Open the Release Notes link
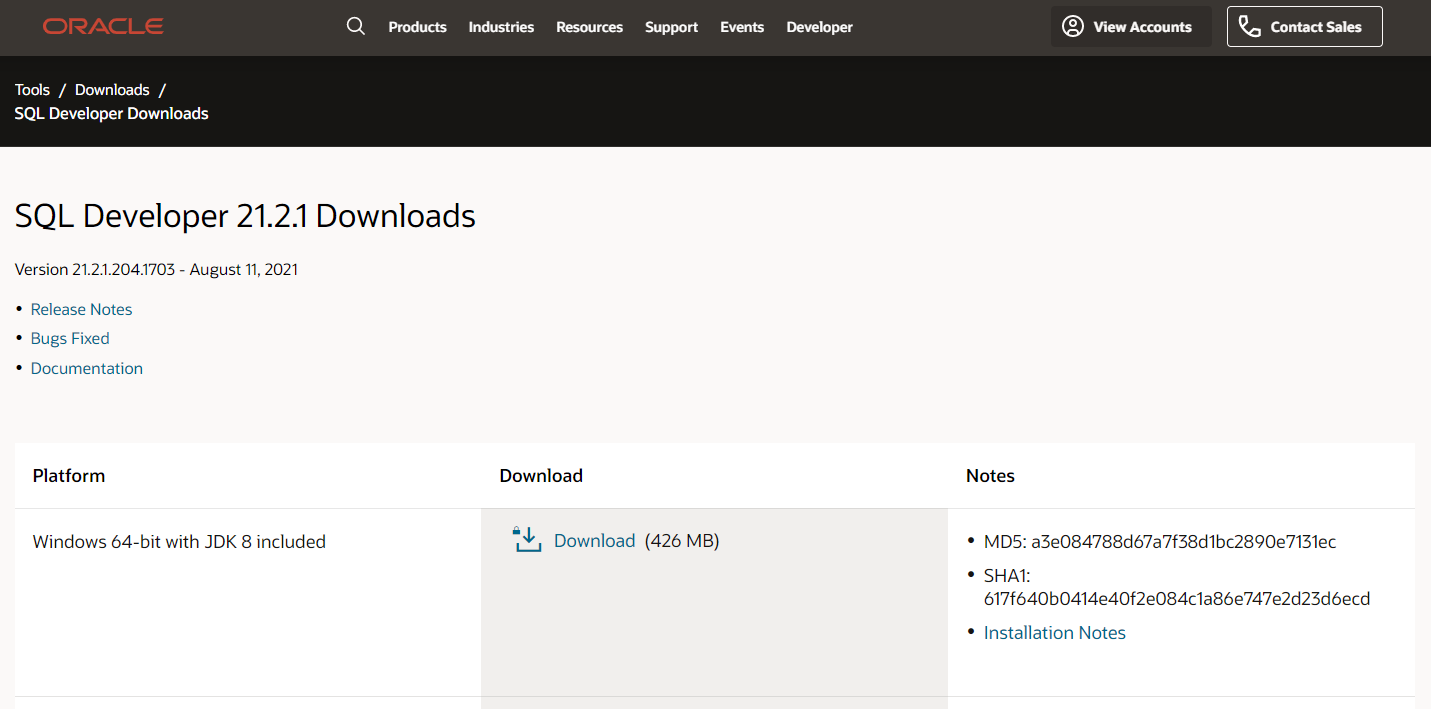The width and height of the screenshot is (1431, 709). [81, 309]
